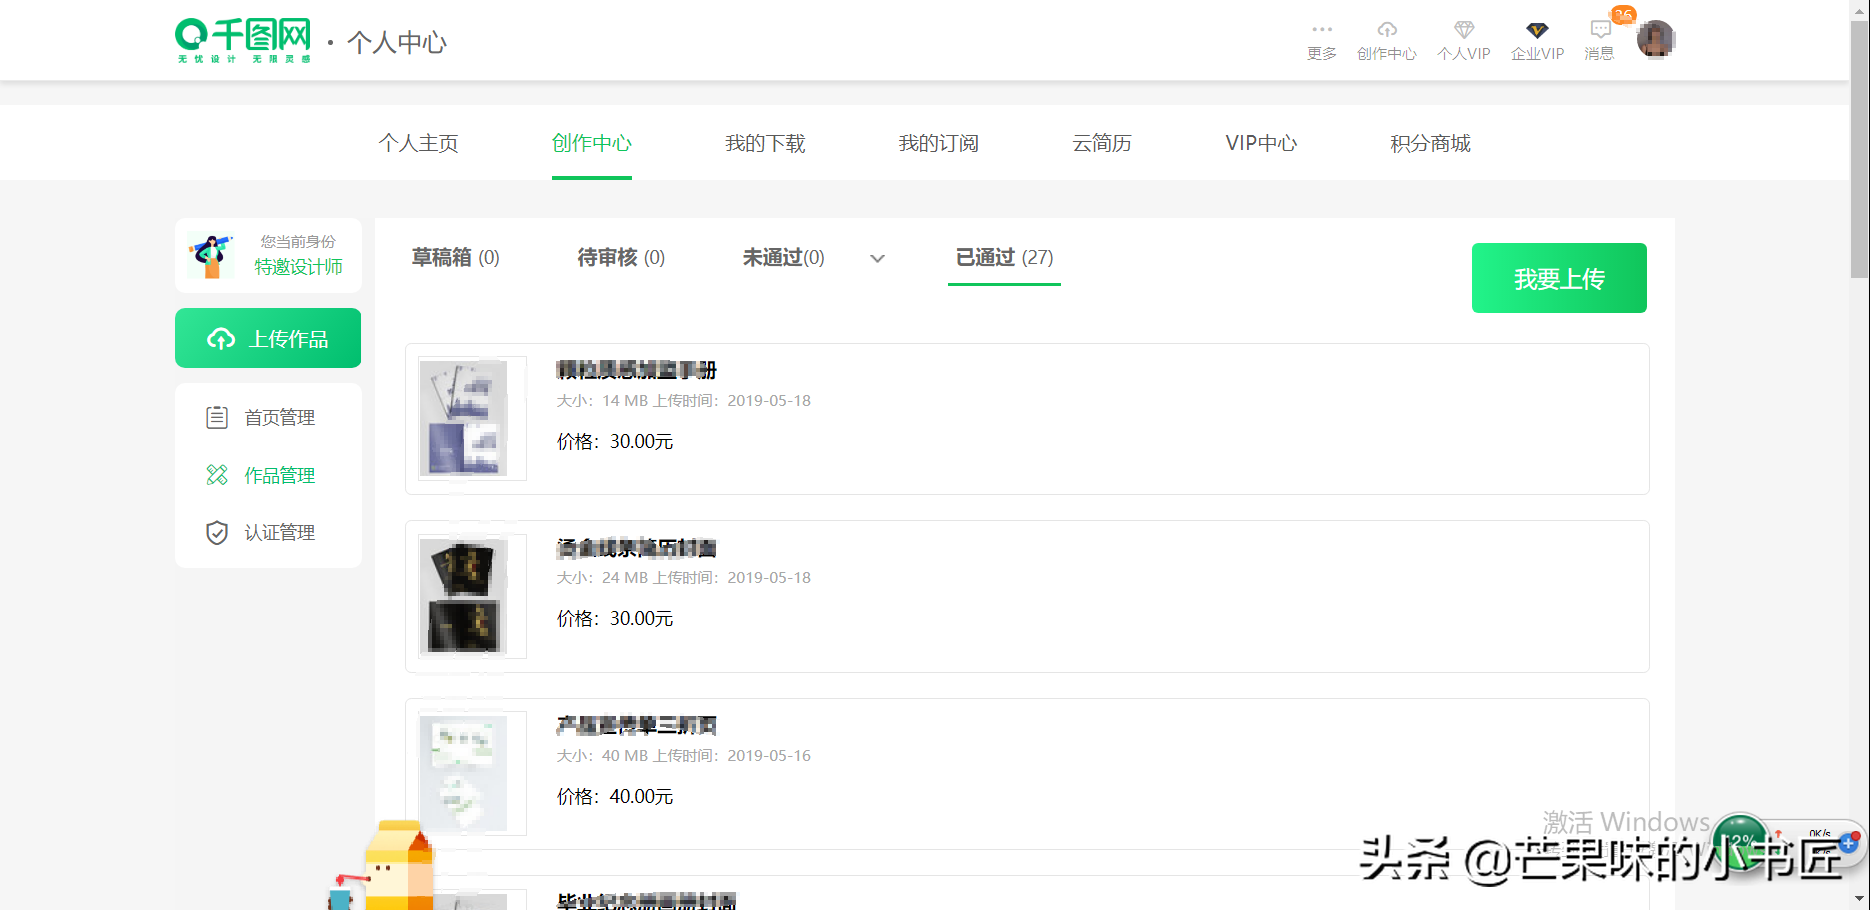The image size is (1870, 910).
Task: Open the 企业VIP icon
Action: click(1536, 30)
